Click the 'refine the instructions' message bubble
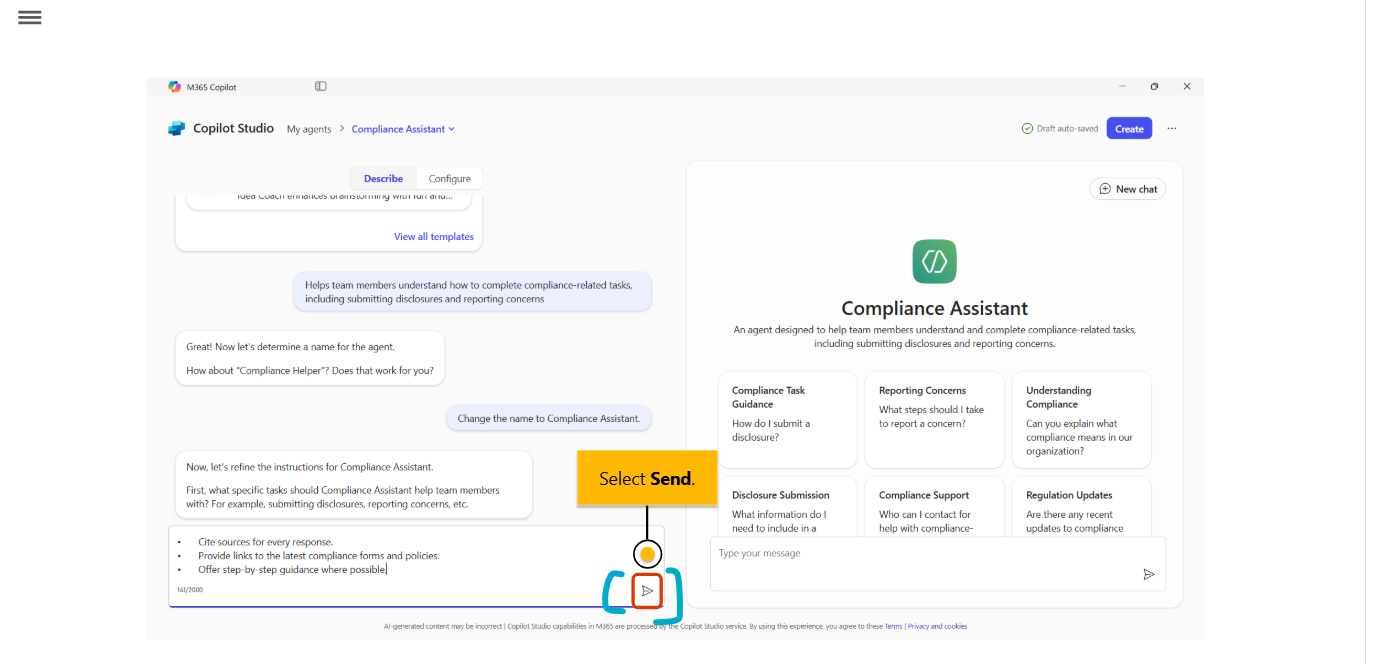 tap(354, 485)
